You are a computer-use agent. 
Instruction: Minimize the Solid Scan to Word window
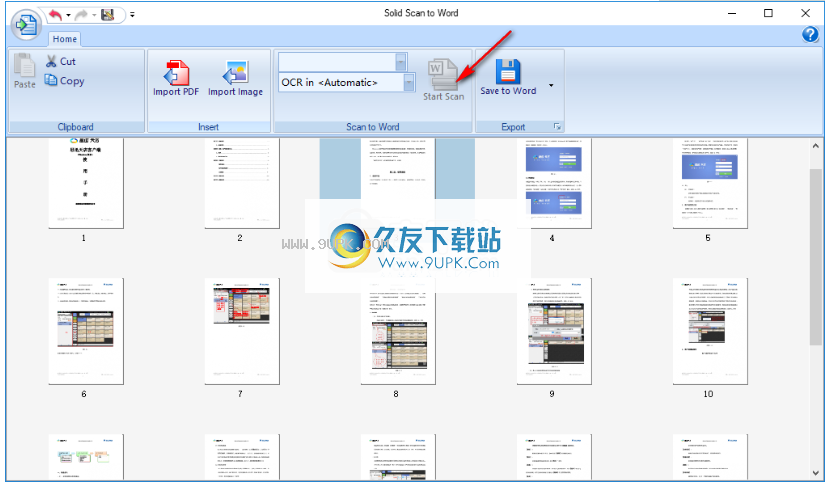pos(732,13)
